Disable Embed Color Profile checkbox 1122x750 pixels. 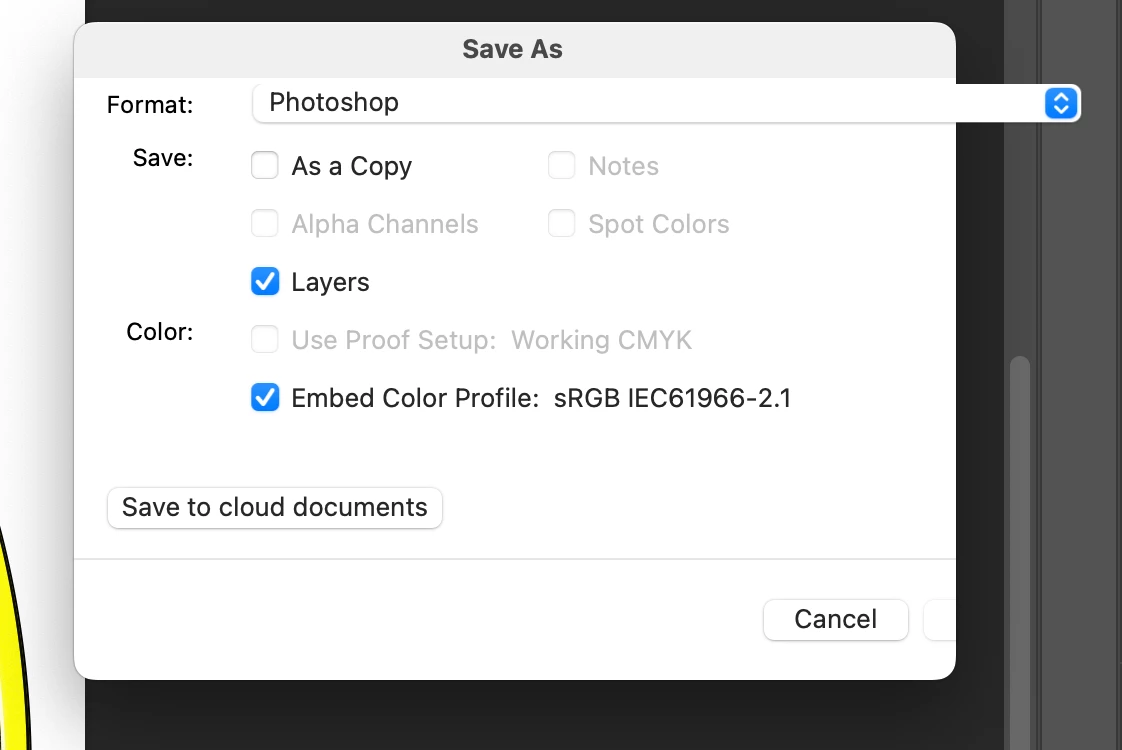[x=265, y=397]
